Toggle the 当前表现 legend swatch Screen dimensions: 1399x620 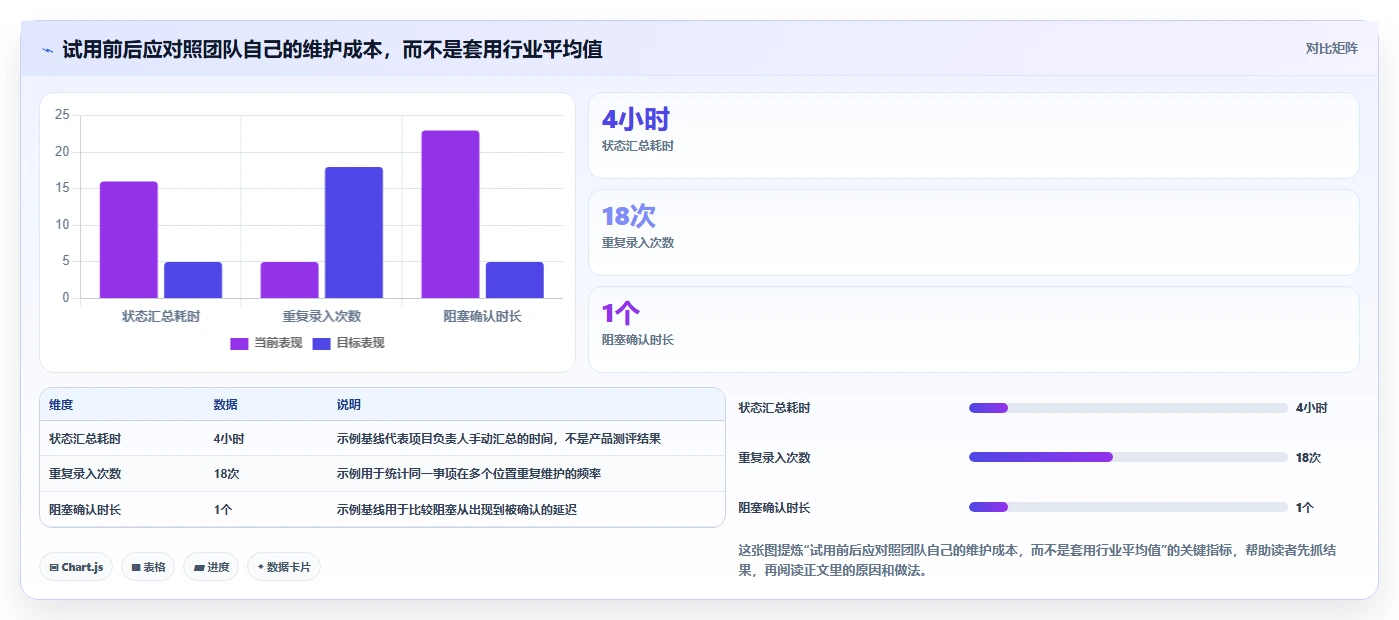tap(239, 343)
